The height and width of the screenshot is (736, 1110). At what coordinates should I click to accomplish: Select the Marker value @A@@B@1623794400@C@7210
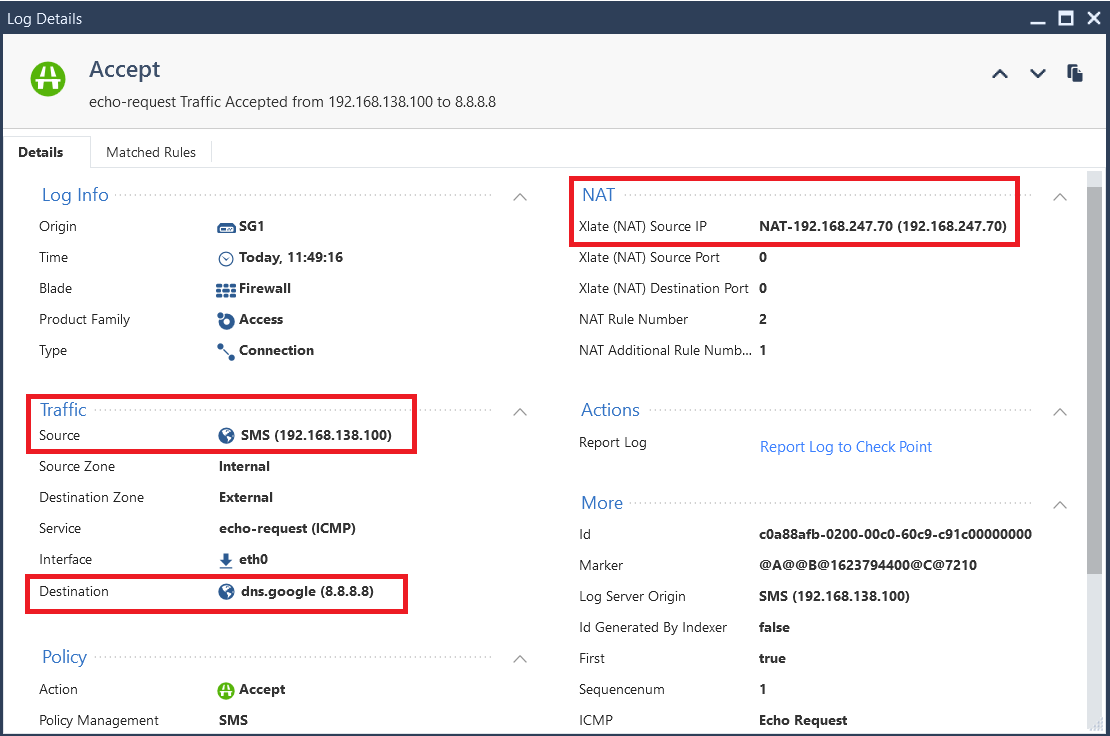[868, 565]
